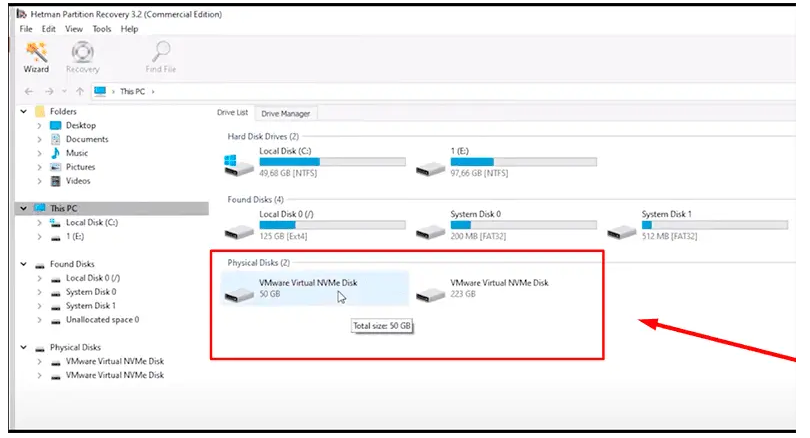Click usage bar of 1 (E:) drive
The image size is (810, 438).
click(523, 162)
